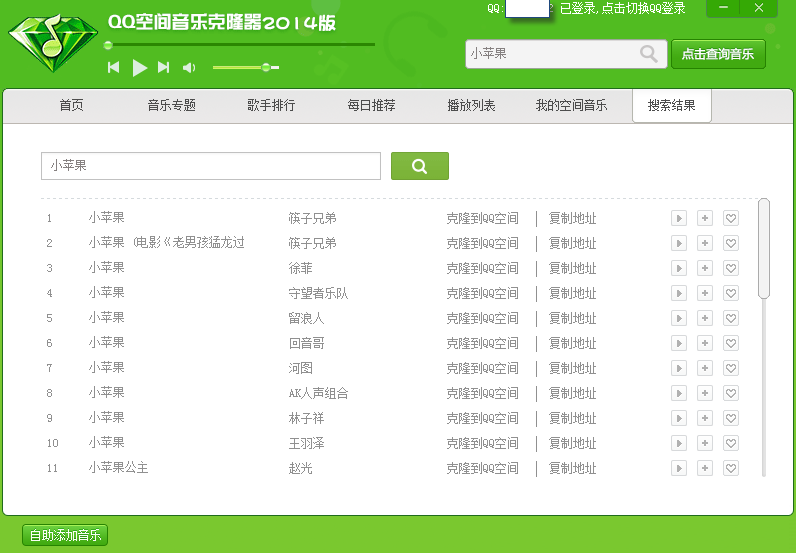
Task: Switch to 歌手排行 tab
Action: pyautogui.click(x=272, y=106)
